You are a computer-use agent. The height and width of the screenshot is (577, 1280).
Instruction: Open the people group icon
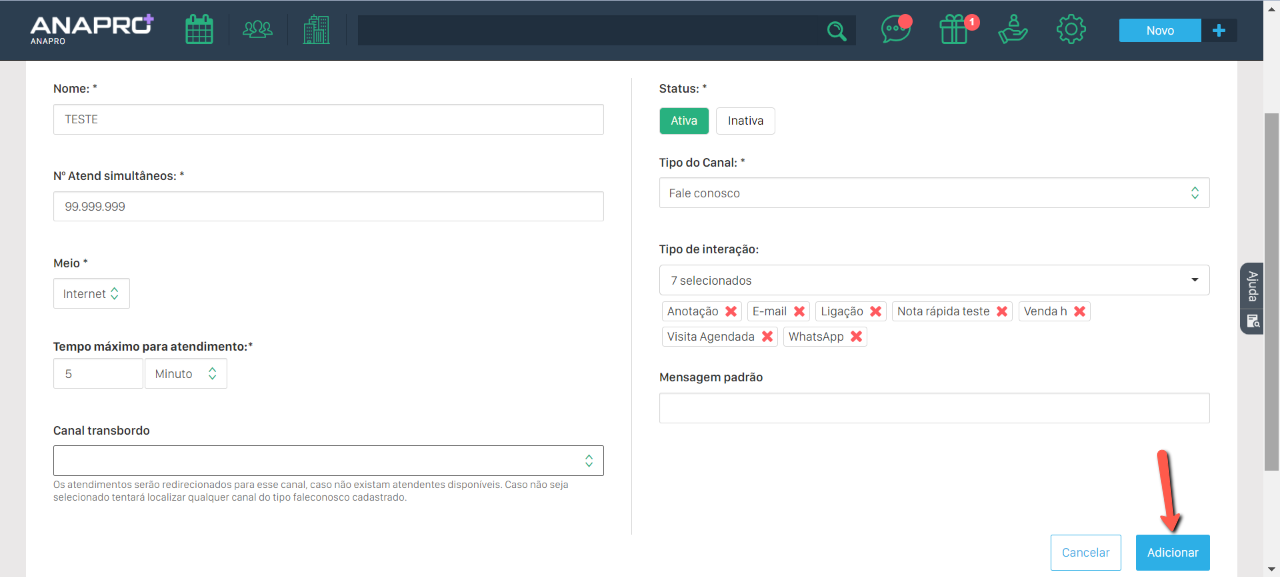pos(257,30)
